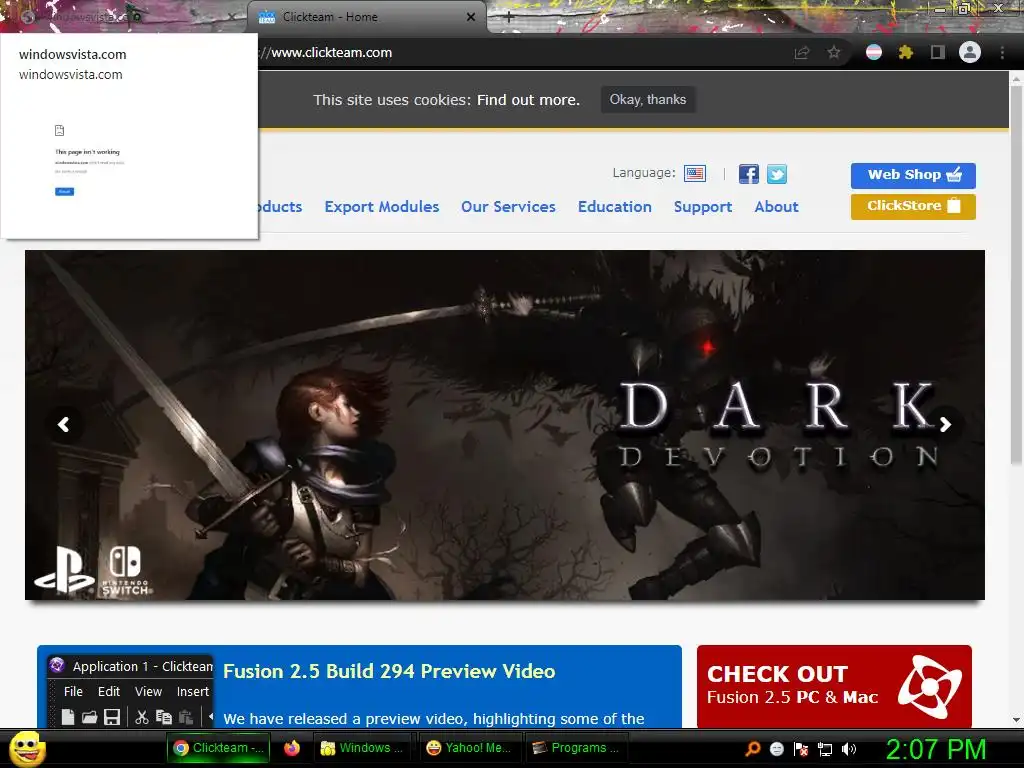Open the Extensions puzzle piece menu

tap(905, 52)
